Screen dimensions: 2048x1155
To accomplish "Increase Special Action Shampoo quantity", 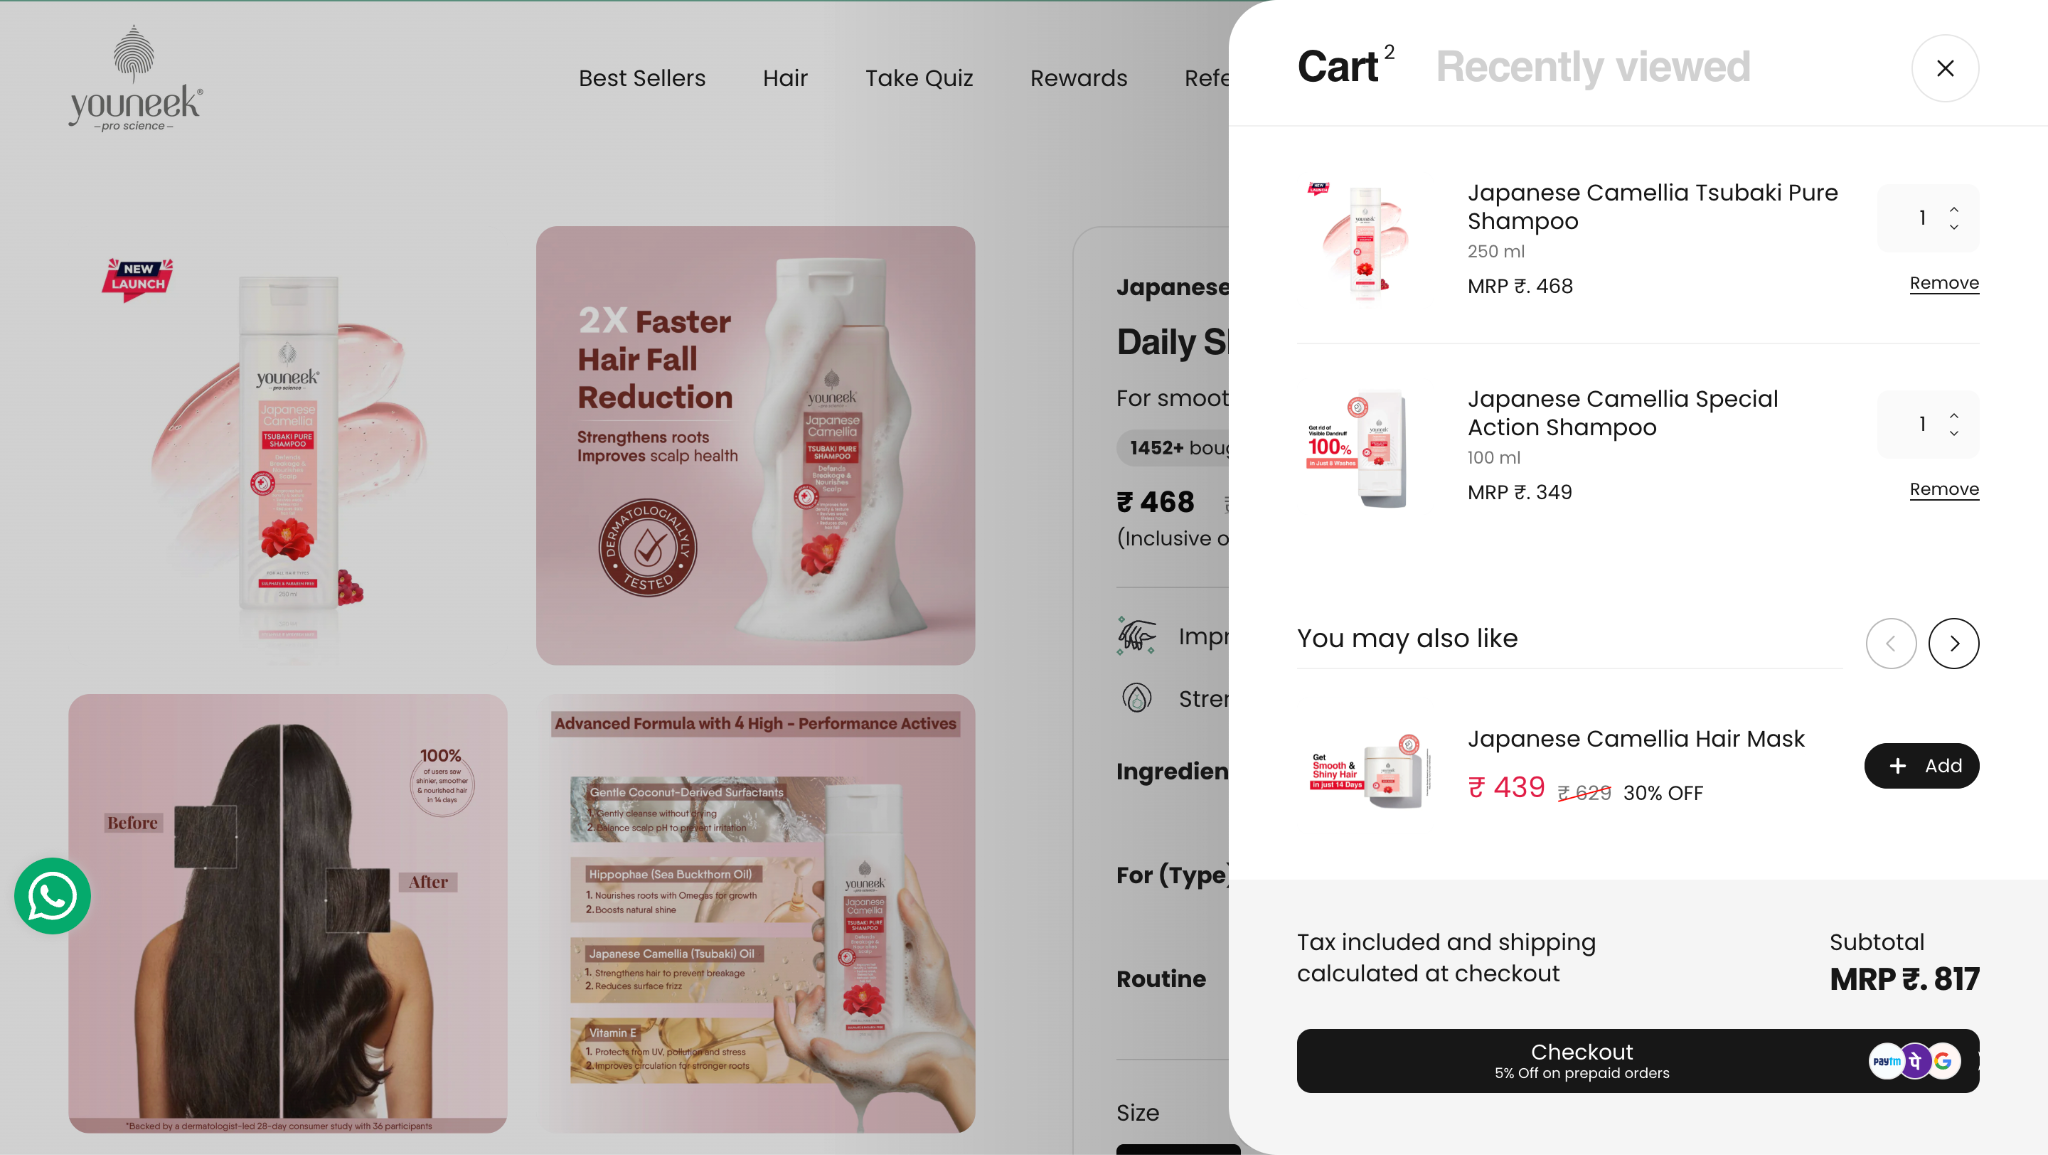I will pyautogui.click(x=1954, y=415).
